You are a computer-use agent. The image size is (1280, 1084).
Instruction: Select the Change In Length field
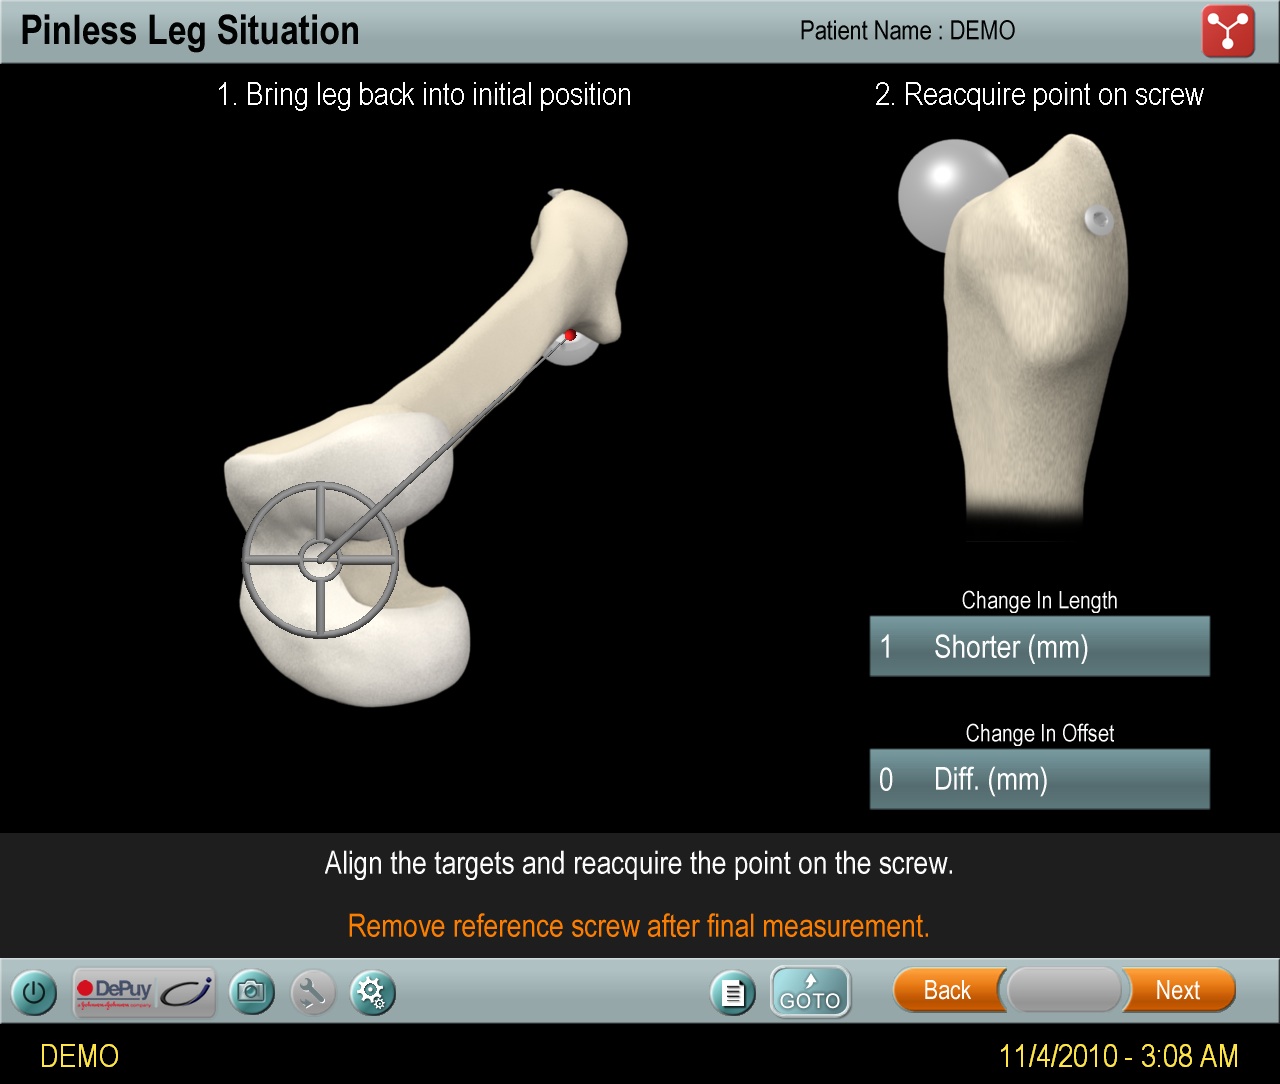[x=1040, y=646]
